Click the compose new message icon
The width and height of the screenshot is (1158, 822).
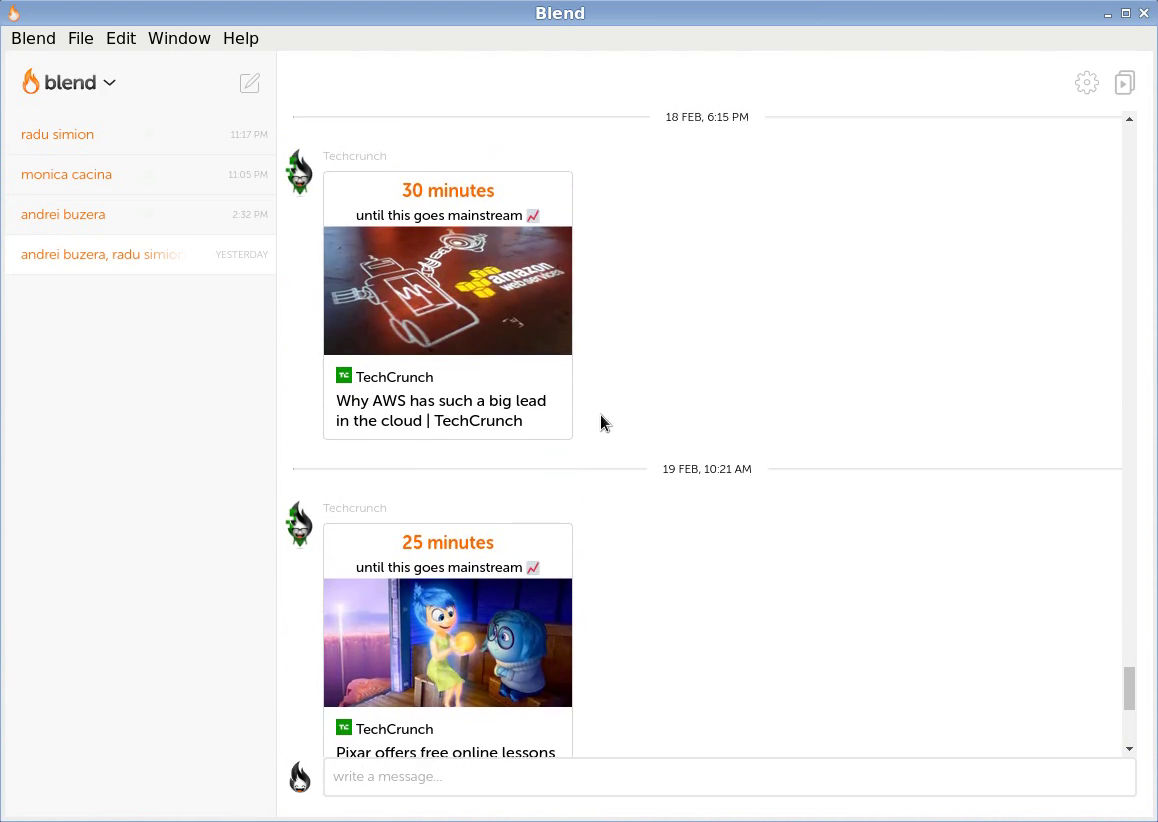pos(250,83)
